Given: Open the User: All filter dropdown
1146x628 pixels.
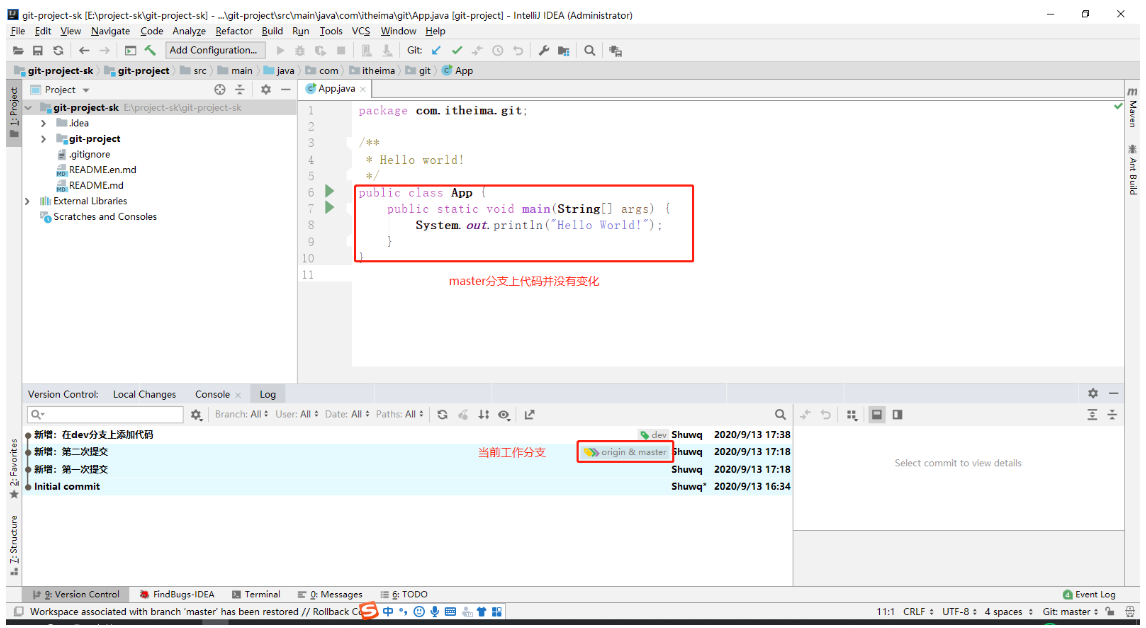Looking at the screenshot, I should click(297, 415).
